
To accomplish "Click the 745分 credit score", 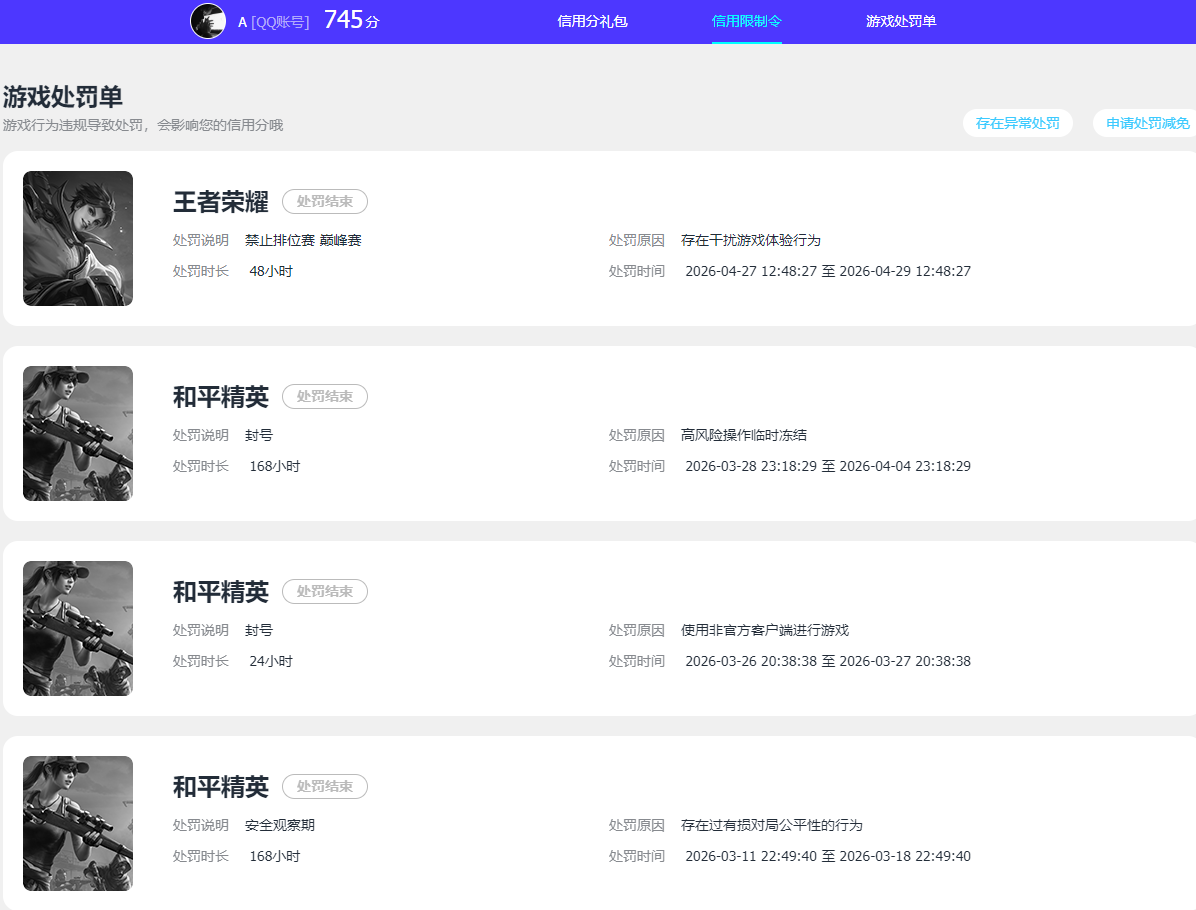I will click(352, 20).
